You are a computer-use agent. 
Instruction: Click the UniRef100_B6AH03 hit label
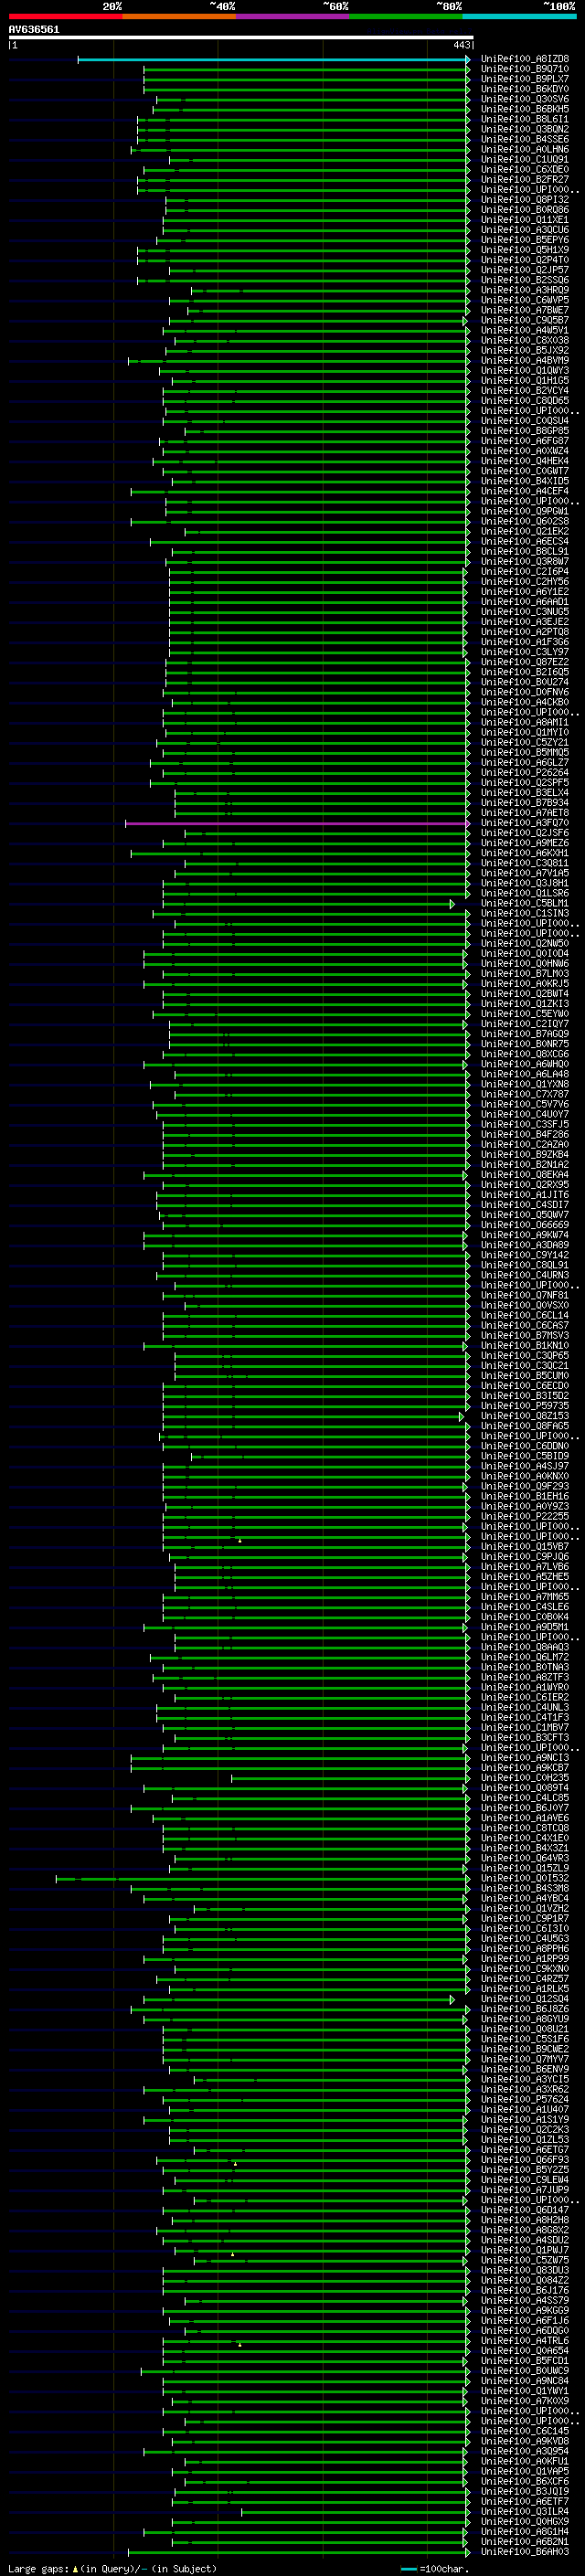[x=525, y=2552]
